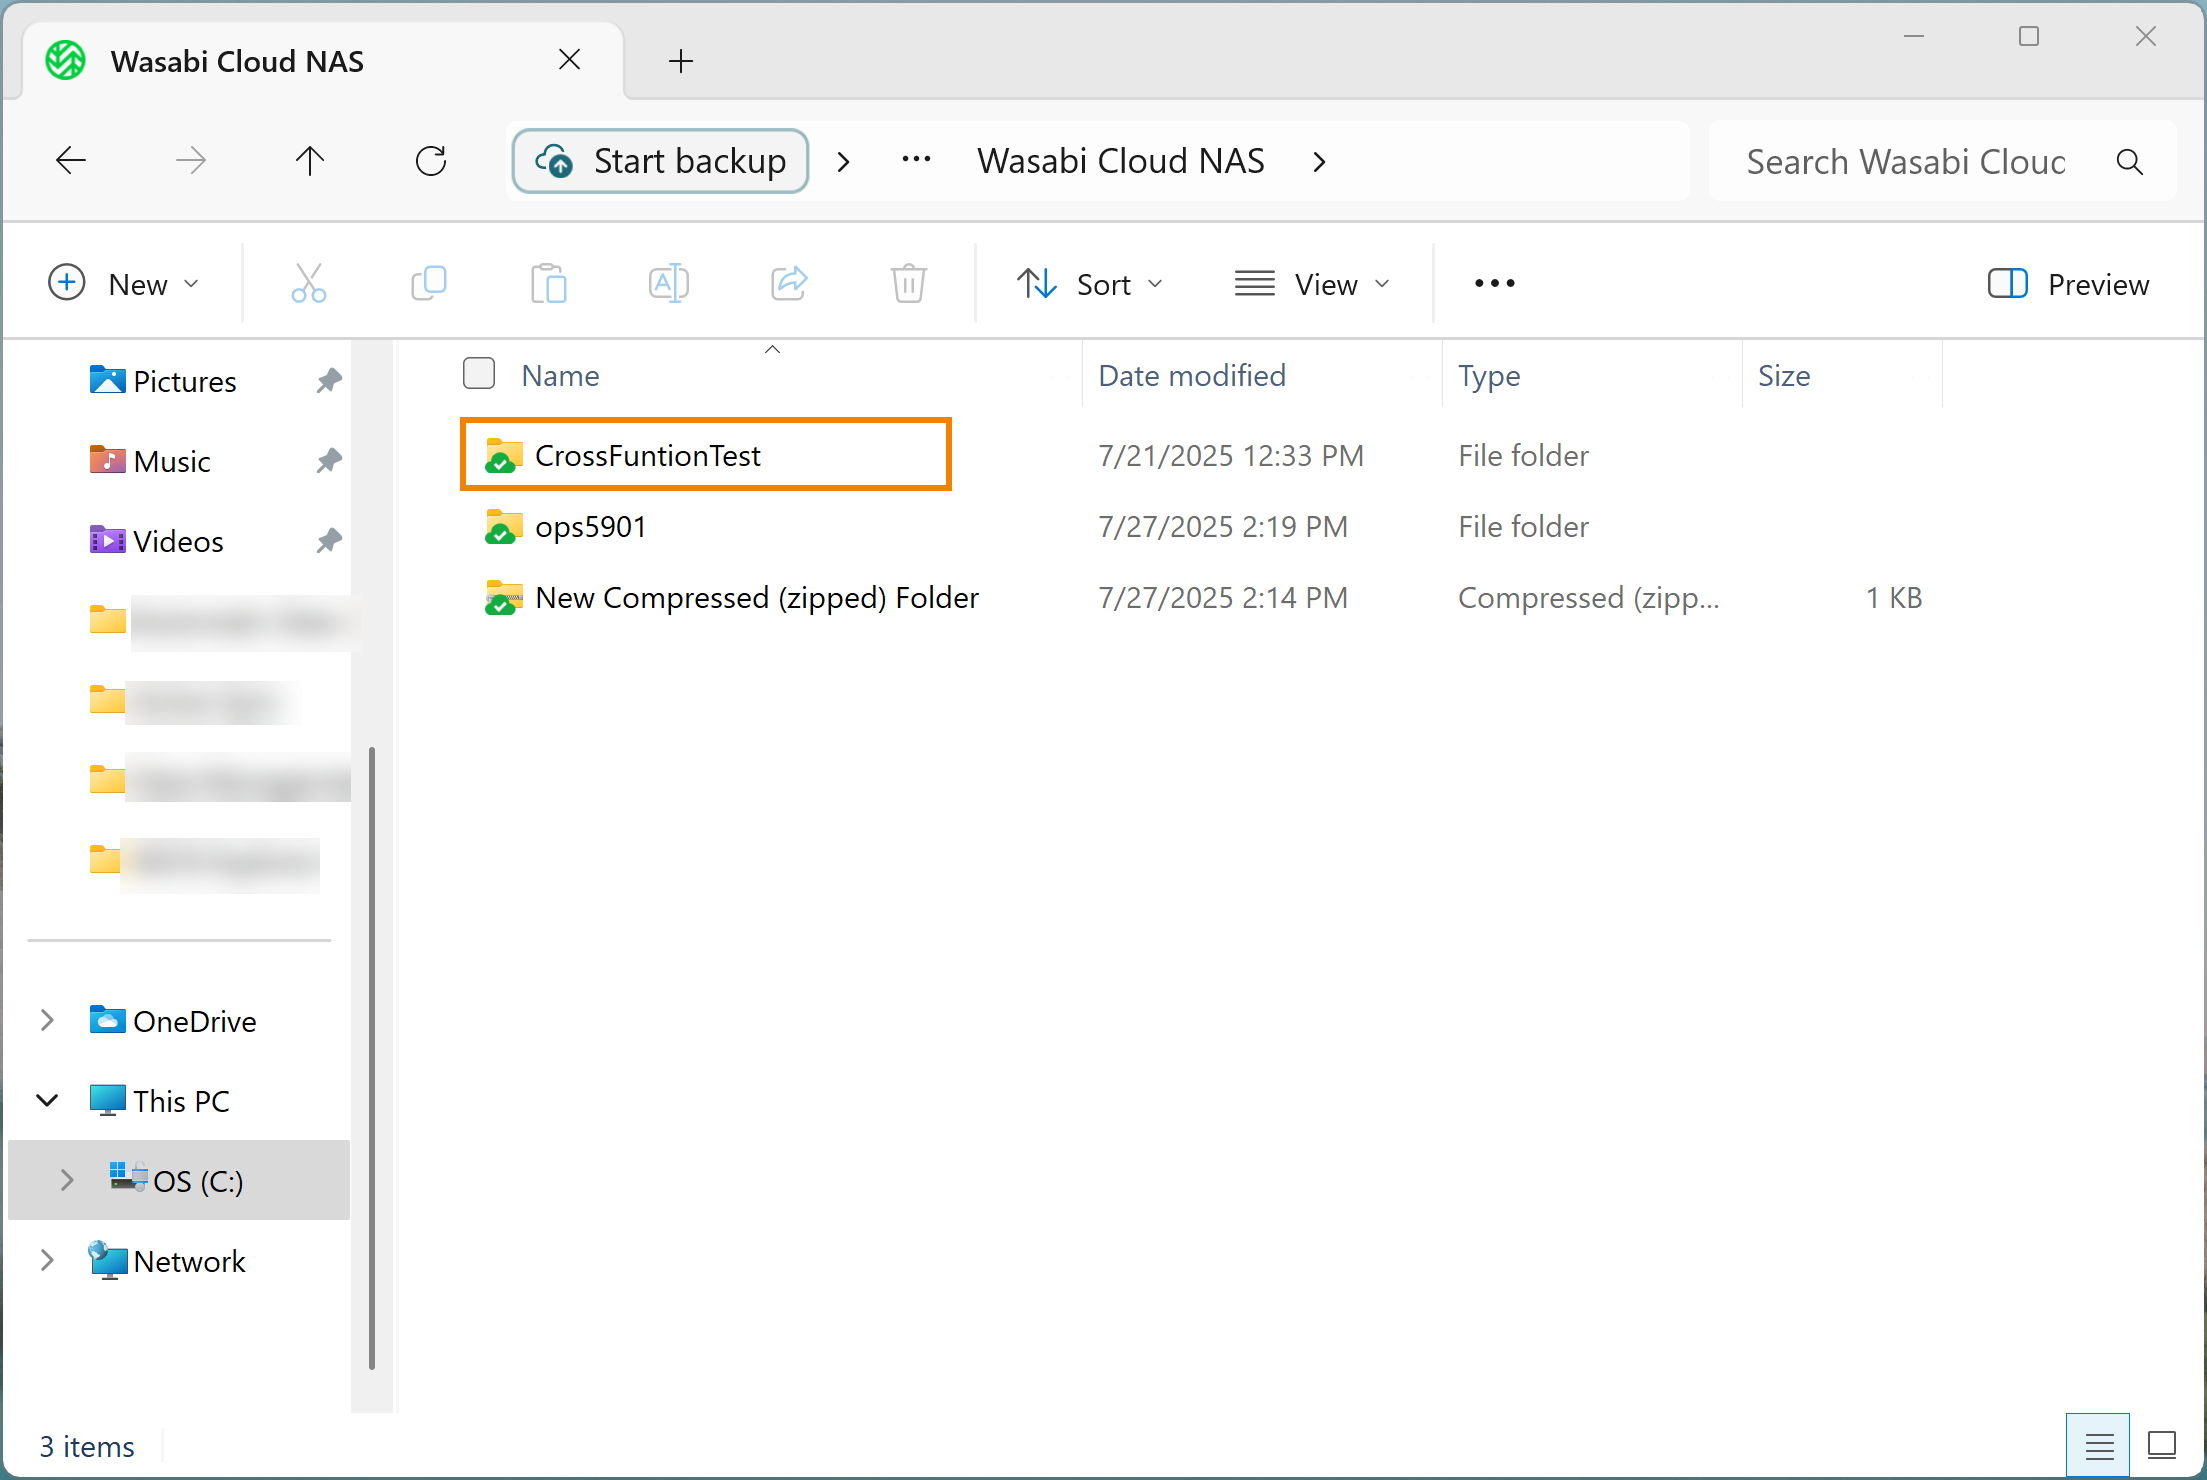Close the Wasabi Cloud NAS tab
Image resolution: width=2207 pixels, height=1480 pixels.
570,60
